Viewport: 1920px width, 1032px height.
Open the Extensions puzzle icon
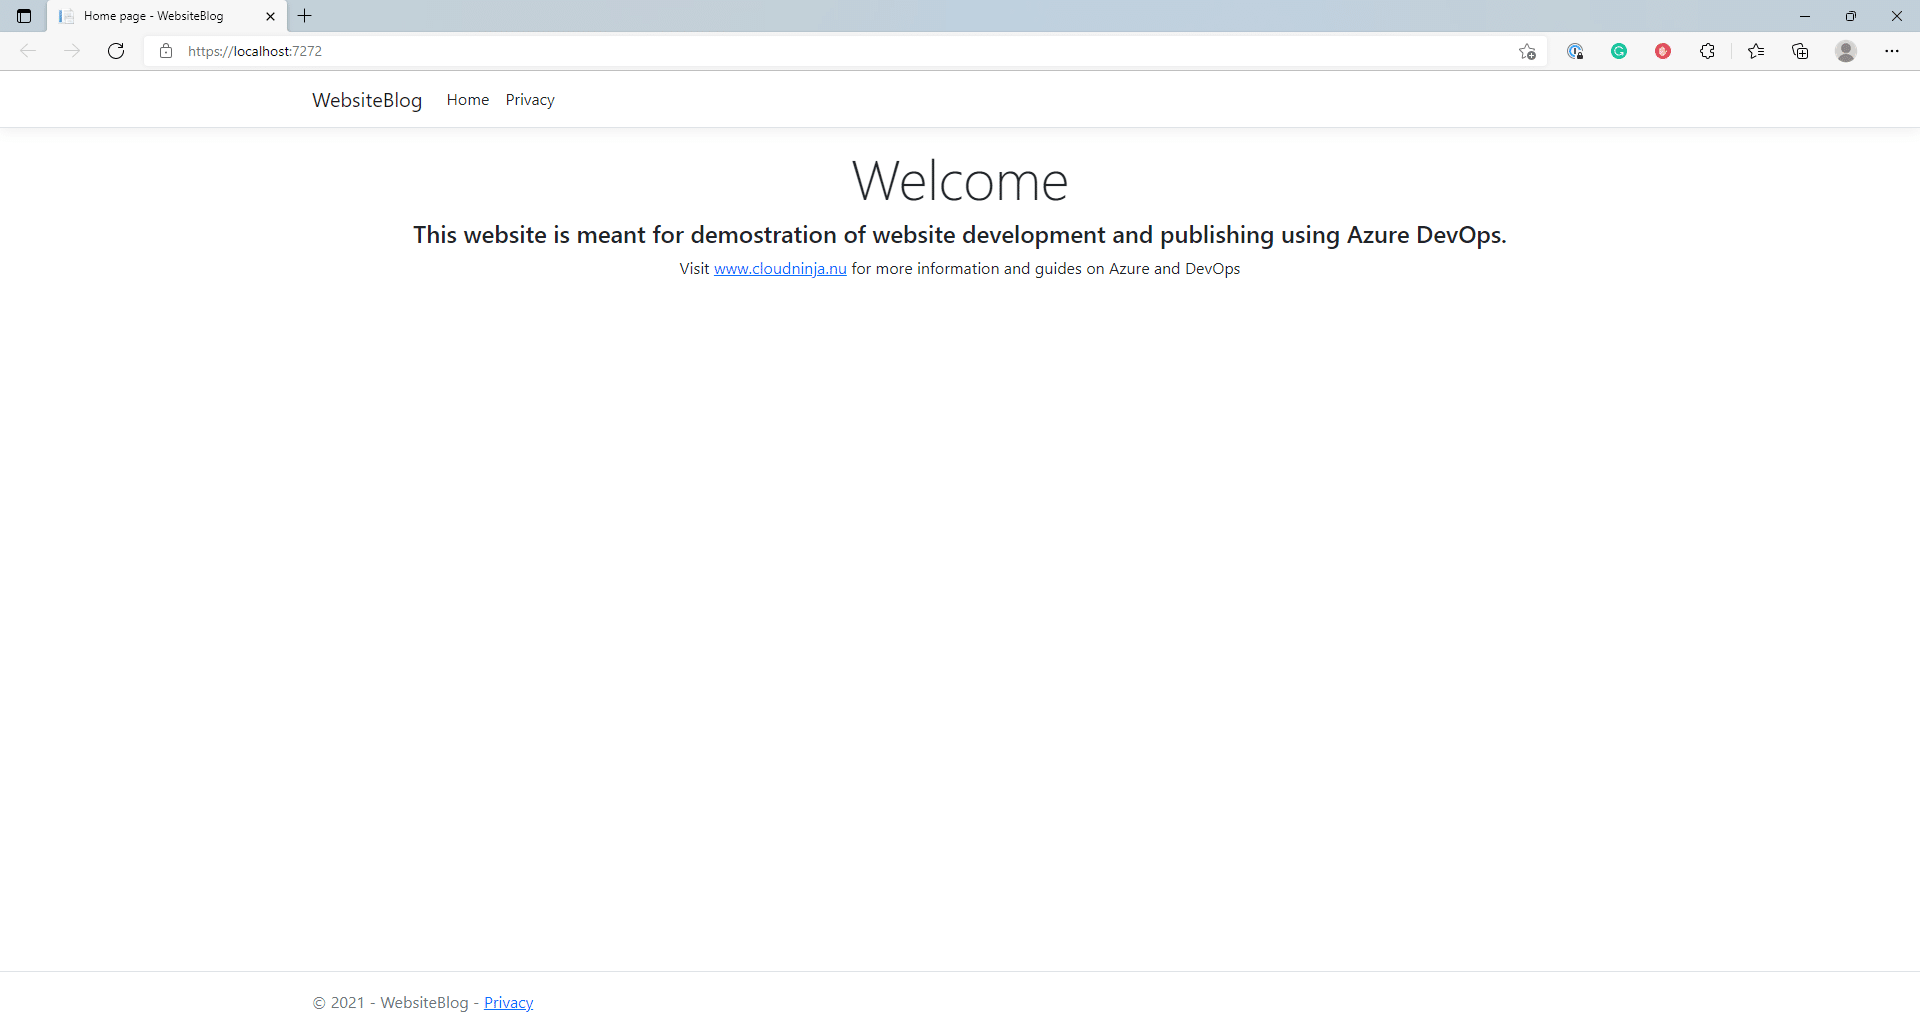[1707, 51]
